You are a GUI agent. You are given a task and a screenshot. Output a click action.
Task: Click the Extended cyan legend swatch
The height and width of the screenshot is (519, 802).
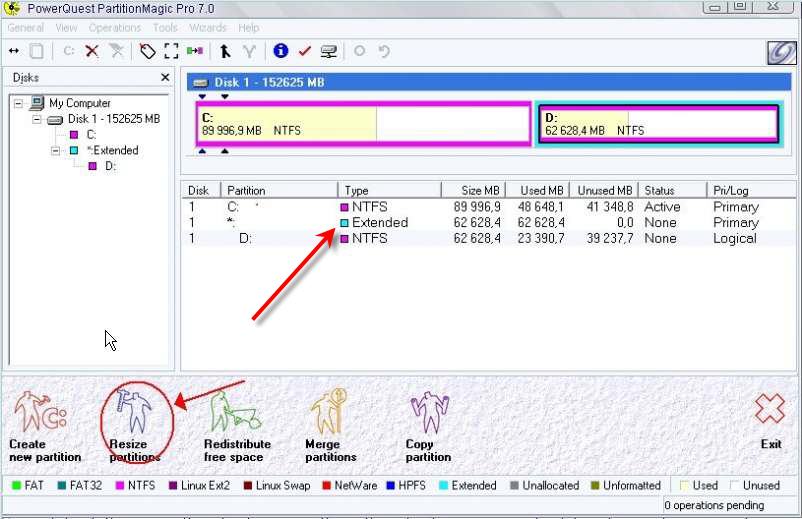coord(443,485)
